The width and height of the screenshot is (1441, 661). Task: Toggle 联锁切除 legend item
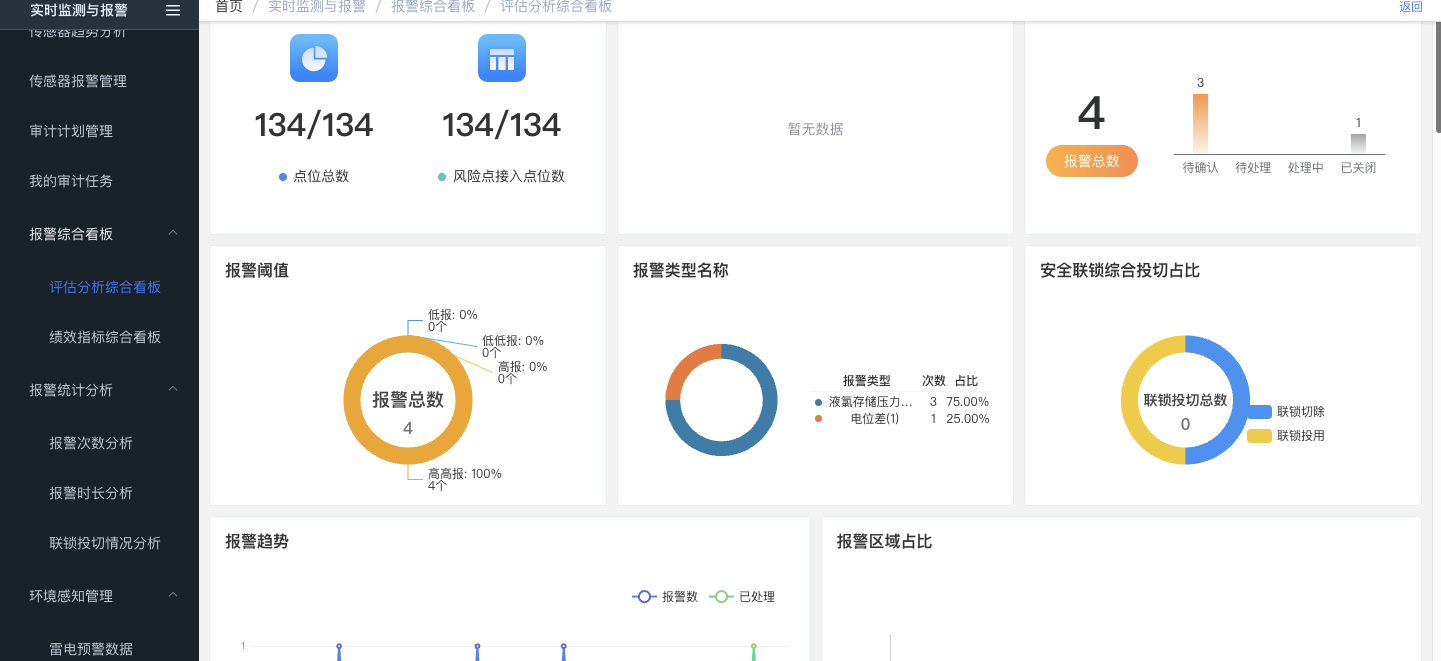[1286, 412]
